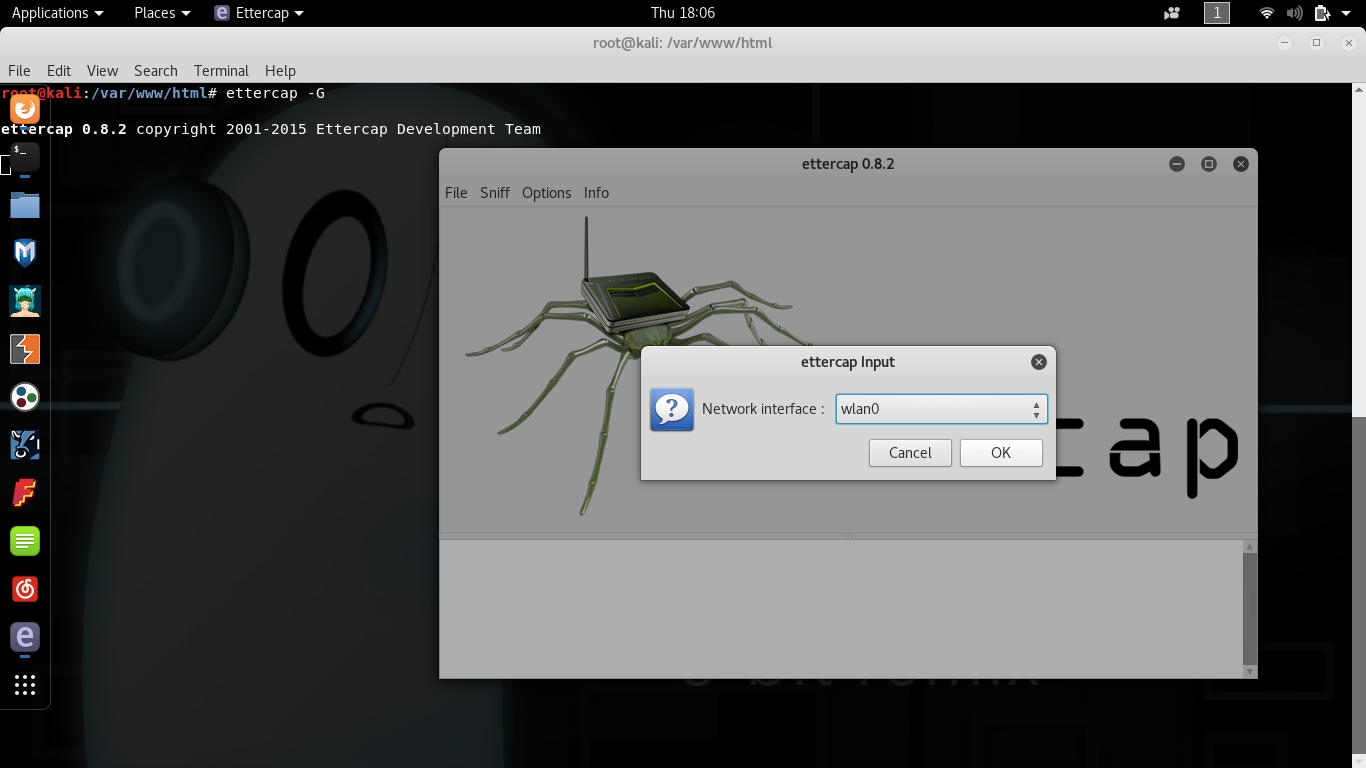Open Firefox from the dock
Screen dimensions: 1366x768
pos(25,108)
